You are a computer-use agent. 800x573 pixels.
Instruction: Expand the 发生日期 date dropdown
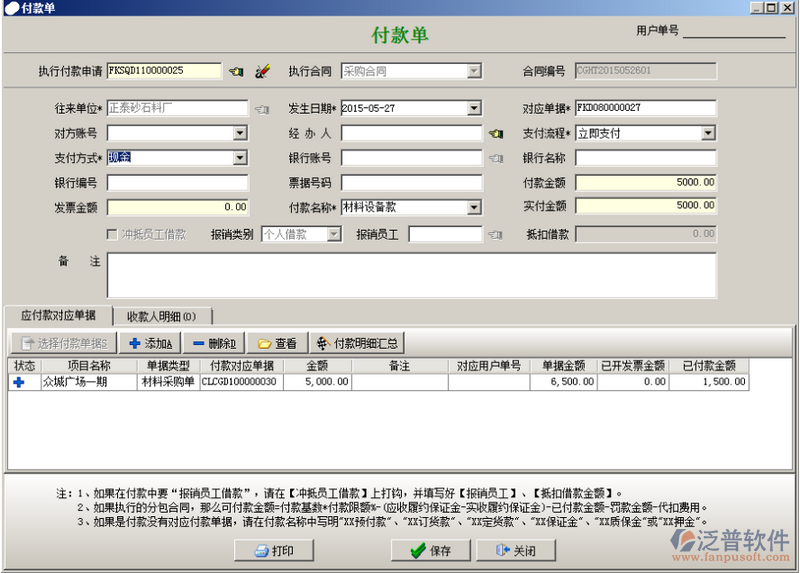[474, 108]
